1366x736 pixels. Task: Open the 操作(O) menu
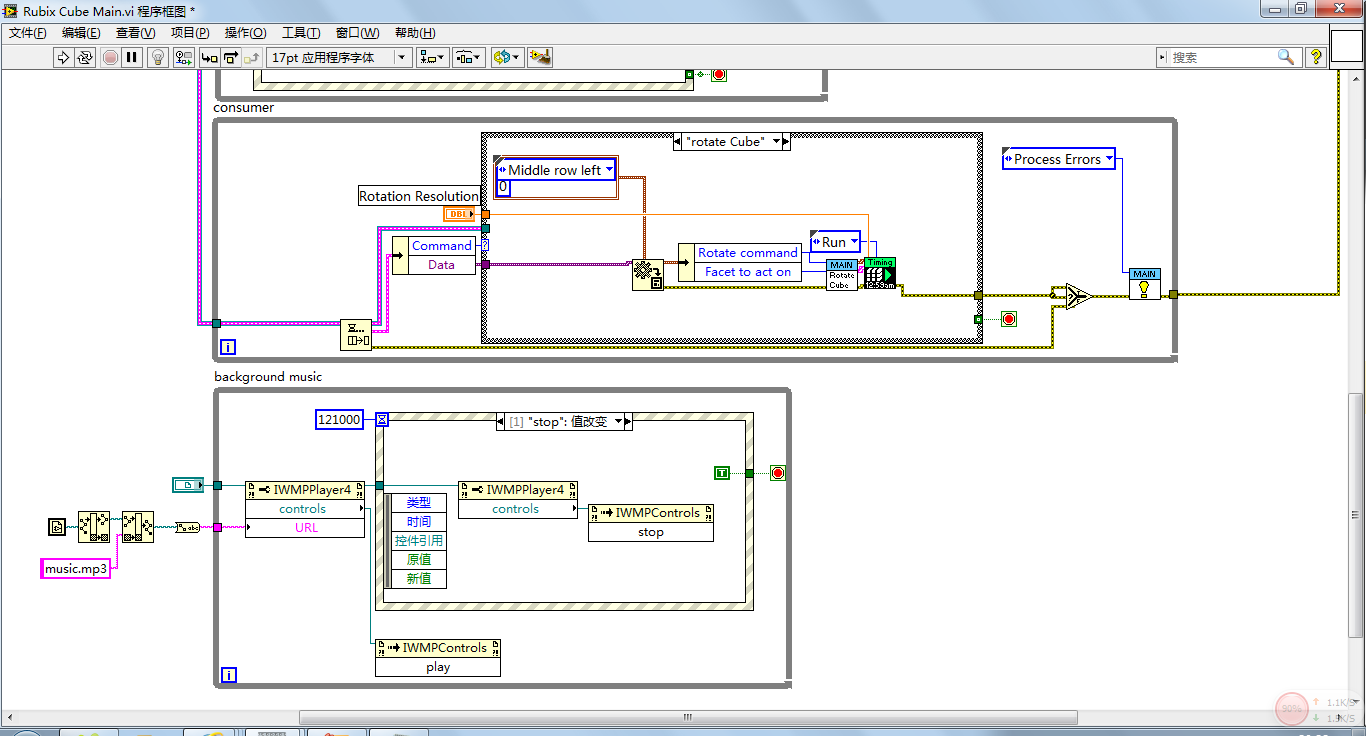pos(245,33)
